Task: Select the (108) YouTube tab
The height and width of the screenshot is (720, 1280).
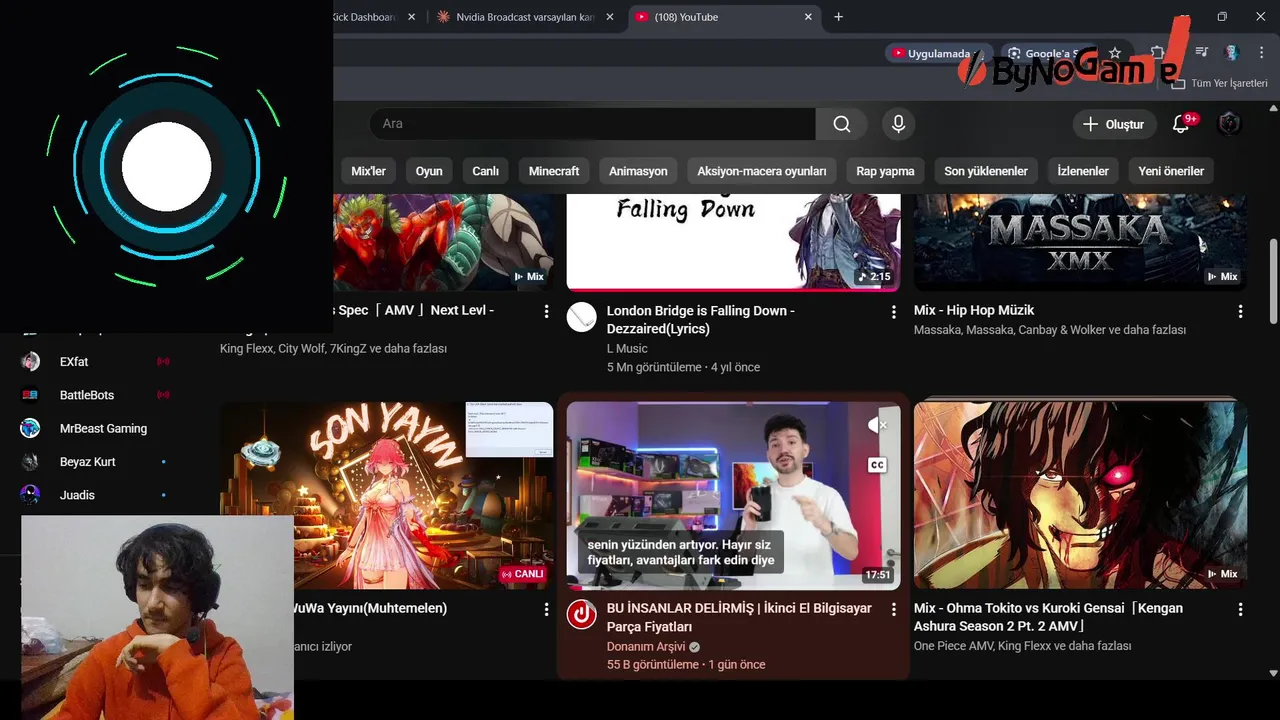Action: (725, 17)
